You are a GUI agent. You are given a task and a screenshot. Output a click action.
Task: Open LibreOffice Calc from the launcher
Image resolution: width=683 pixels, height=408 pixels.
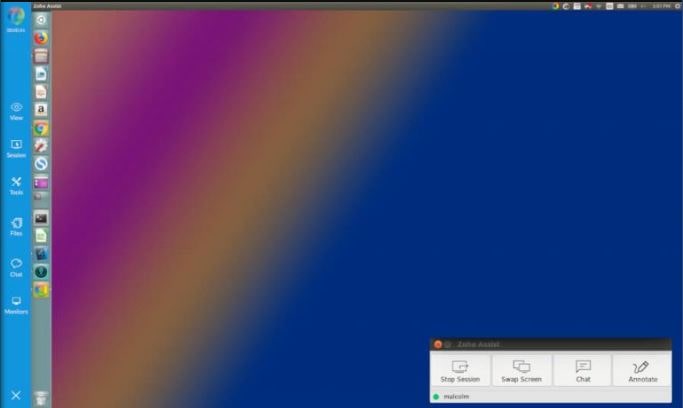[41, 236]
